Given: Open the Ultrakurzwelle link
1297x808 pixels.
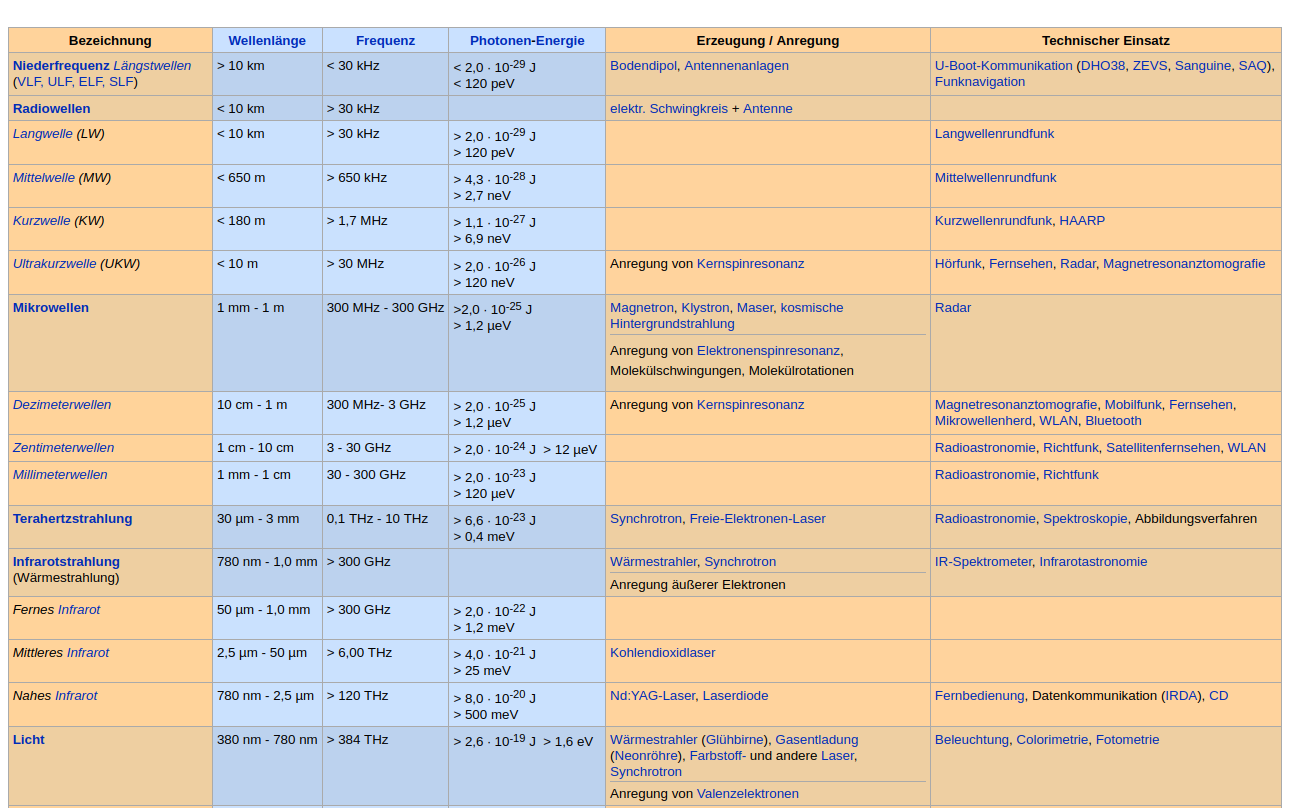Looking at the screenshot, I should pos(55,264).
